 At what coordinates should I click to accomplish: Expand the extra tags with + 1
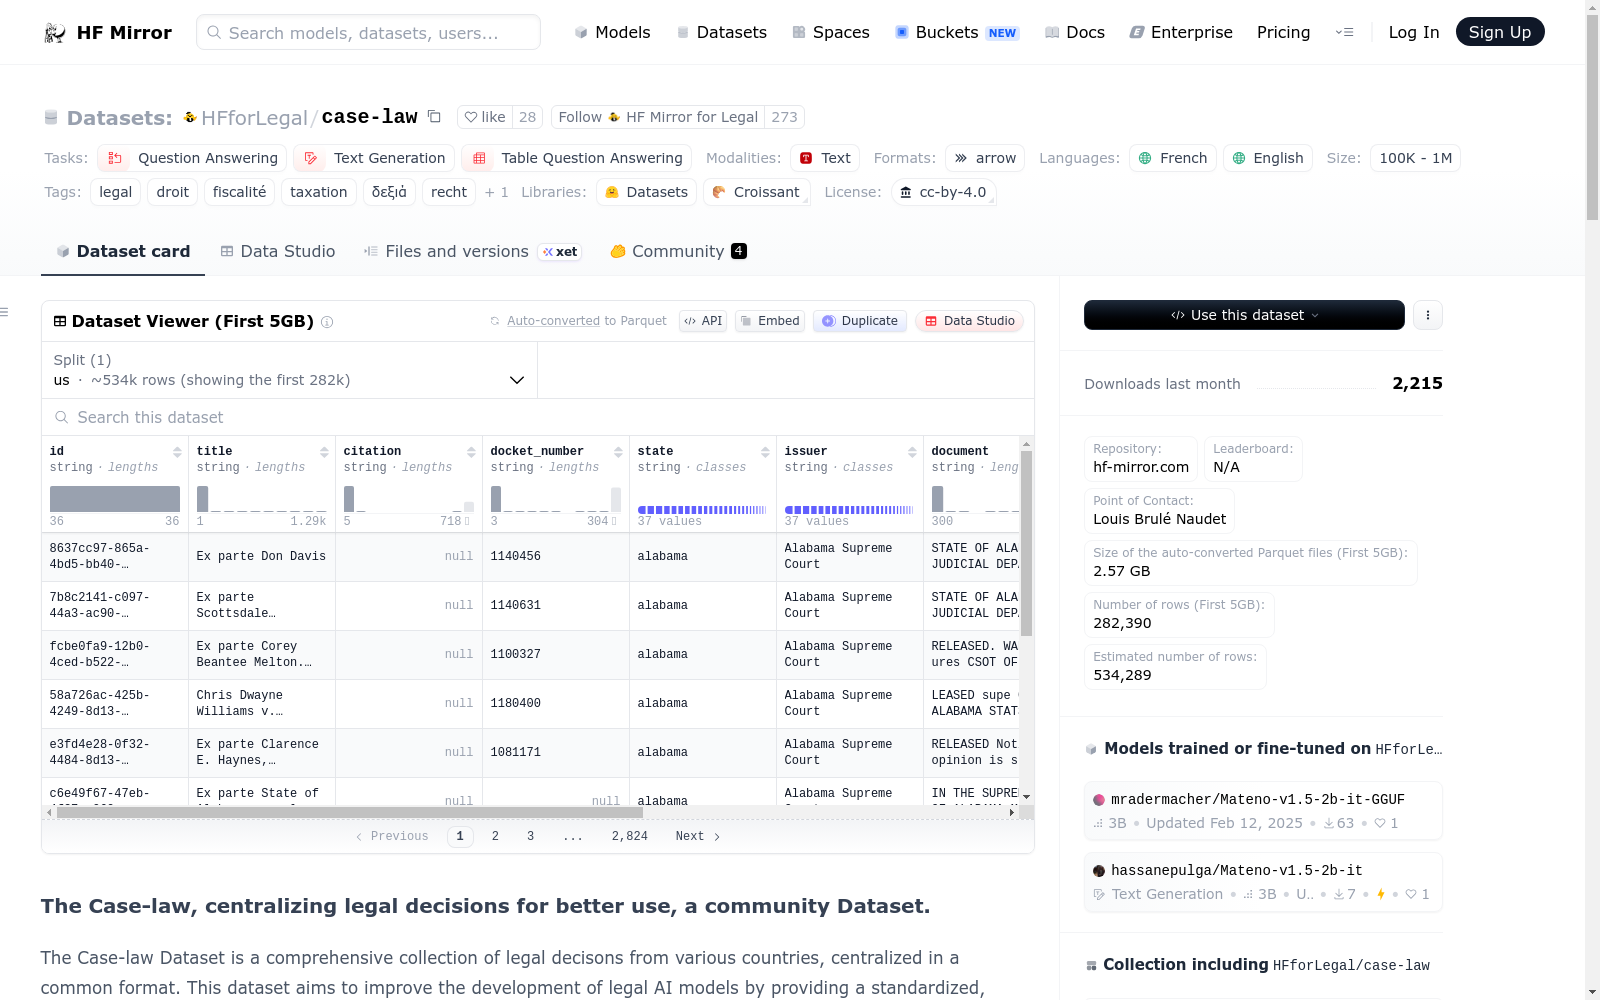[496, 192]
